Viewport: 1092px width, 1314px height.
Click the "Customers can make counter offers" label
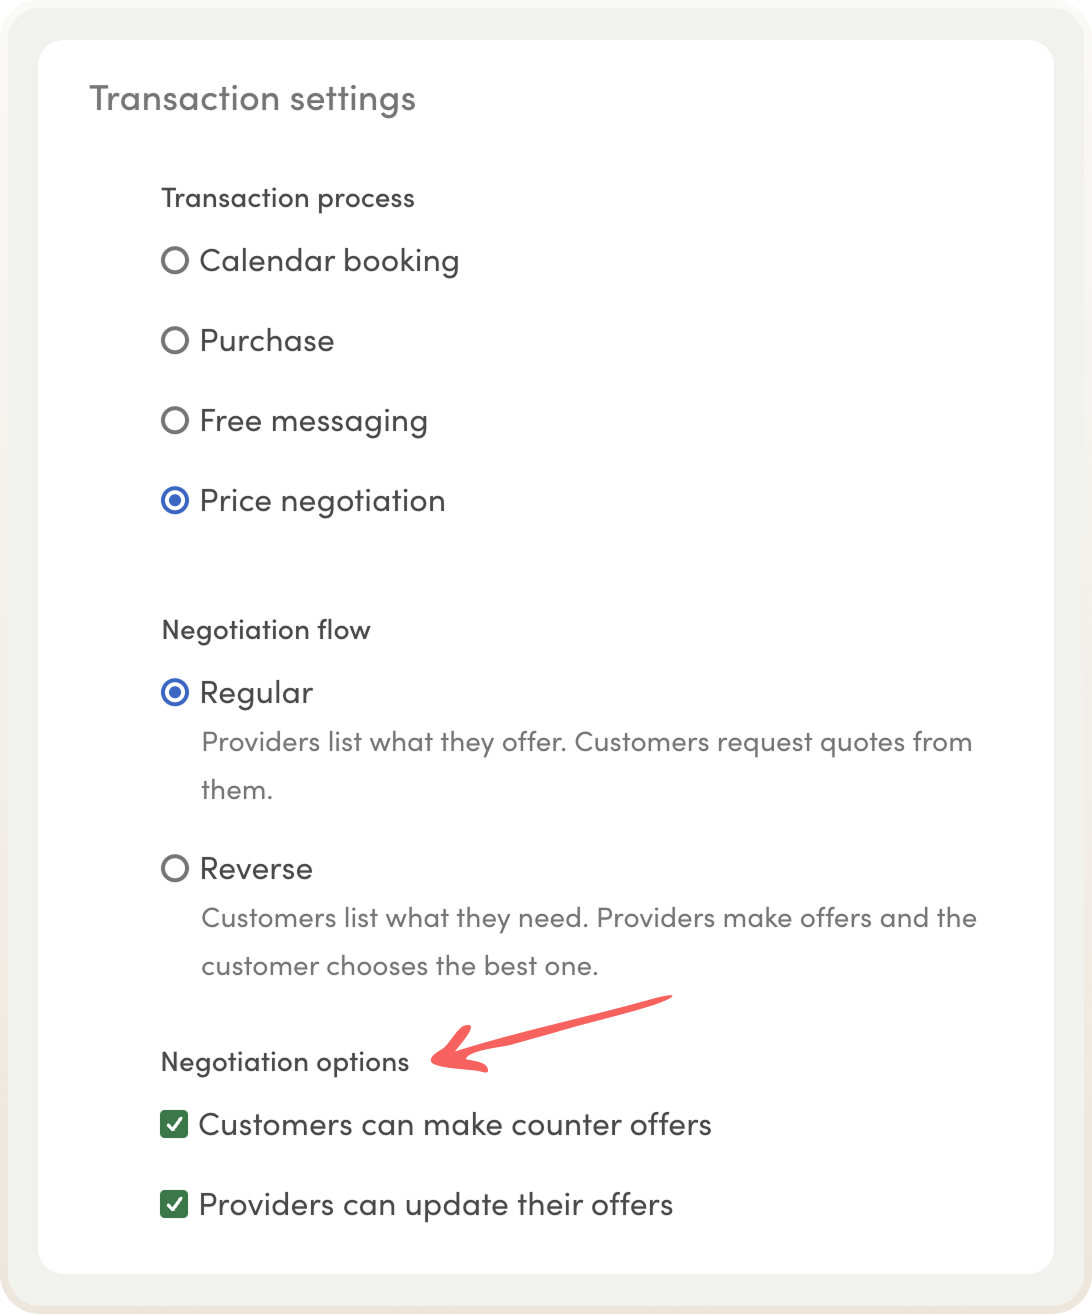click(x=455, y=1125)
